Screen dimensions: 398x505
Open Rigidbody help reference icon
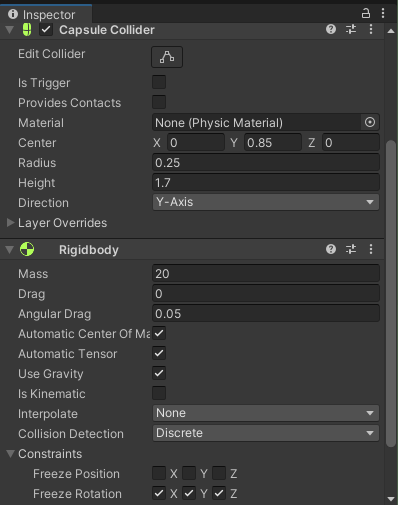point(331,249)
